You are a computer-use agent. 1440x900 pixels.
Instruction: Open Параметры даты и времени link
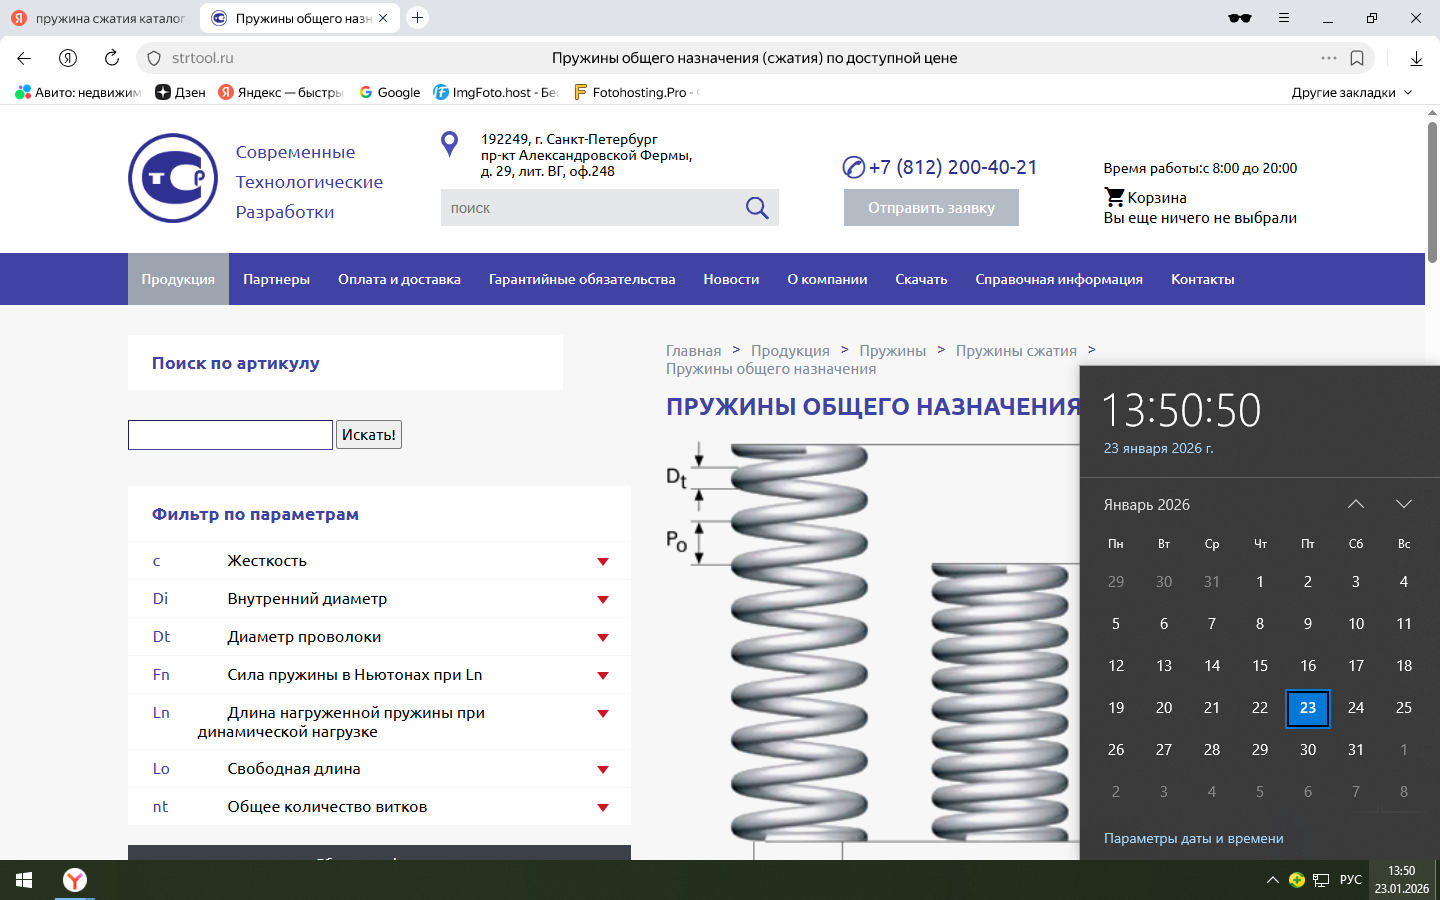coord(1193,838)
